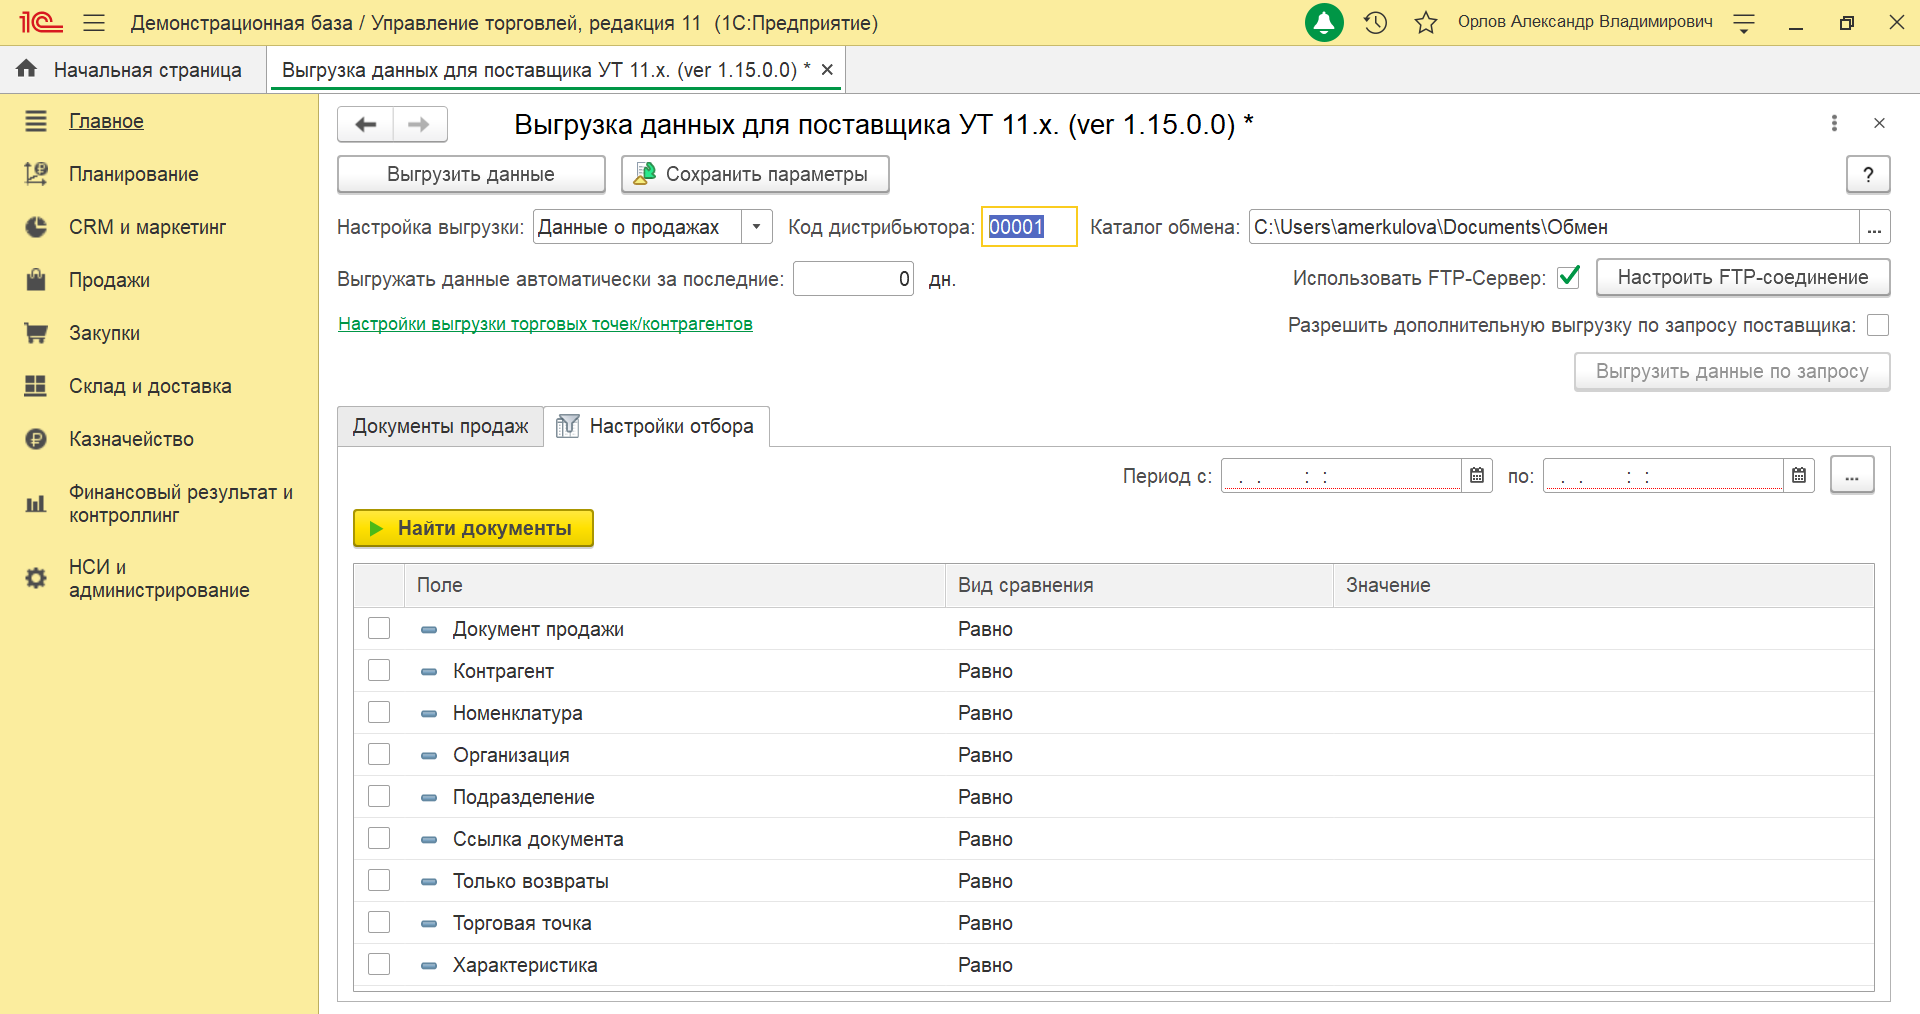Open Планирование section
Screen dimensions: 1920x1014
[133, 174]
